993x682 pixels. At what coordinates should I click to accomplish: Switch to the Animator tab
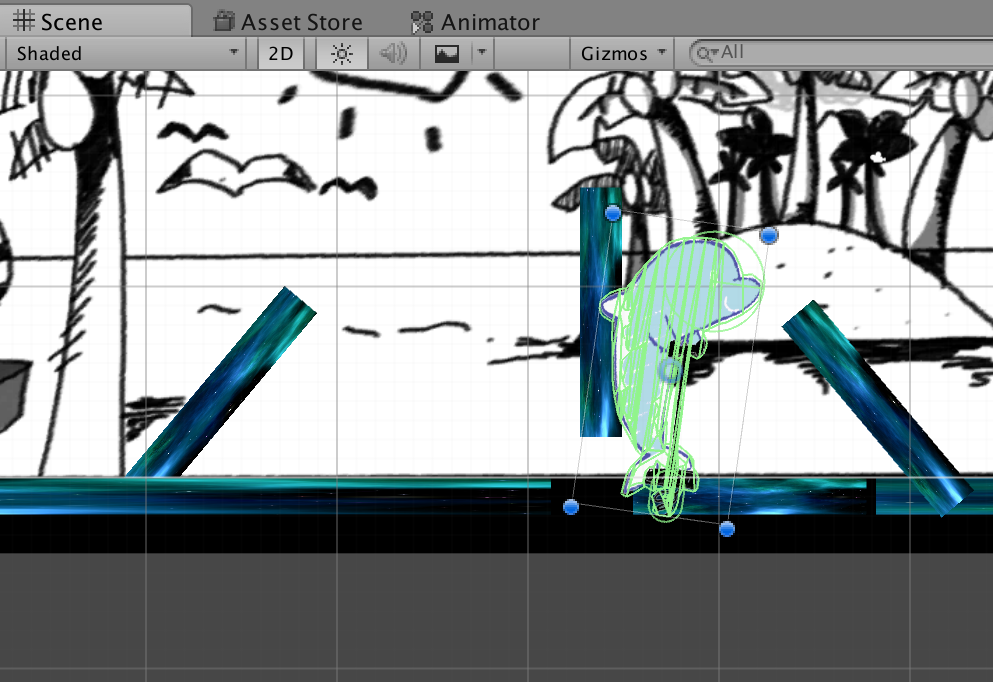click(475, 22)
